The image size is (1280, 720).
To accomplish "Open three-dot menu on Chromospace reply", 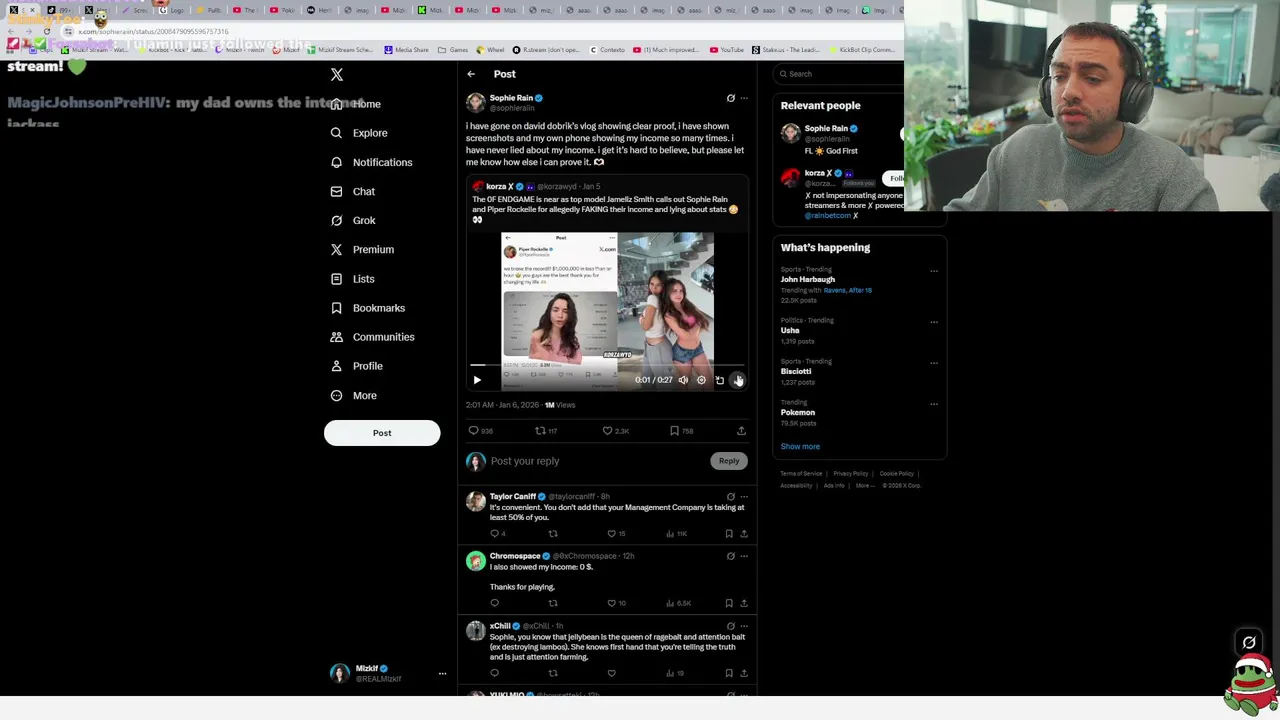I will pos(744,556).
